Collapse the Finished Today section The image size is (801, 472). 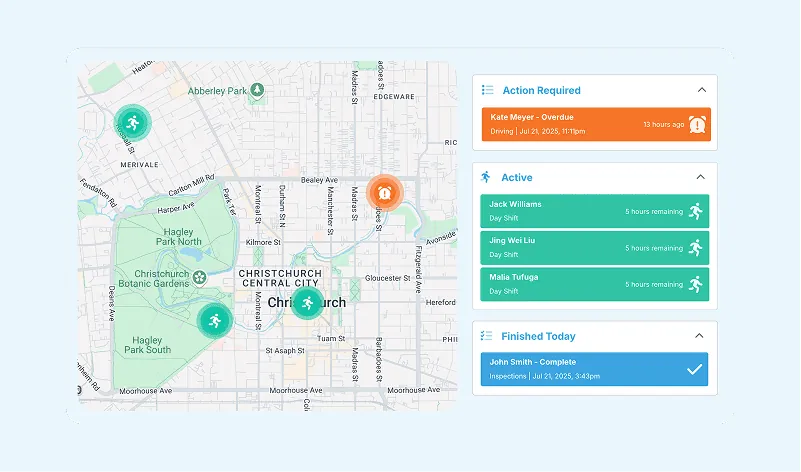pyautogui.click(x=701, y=336)
